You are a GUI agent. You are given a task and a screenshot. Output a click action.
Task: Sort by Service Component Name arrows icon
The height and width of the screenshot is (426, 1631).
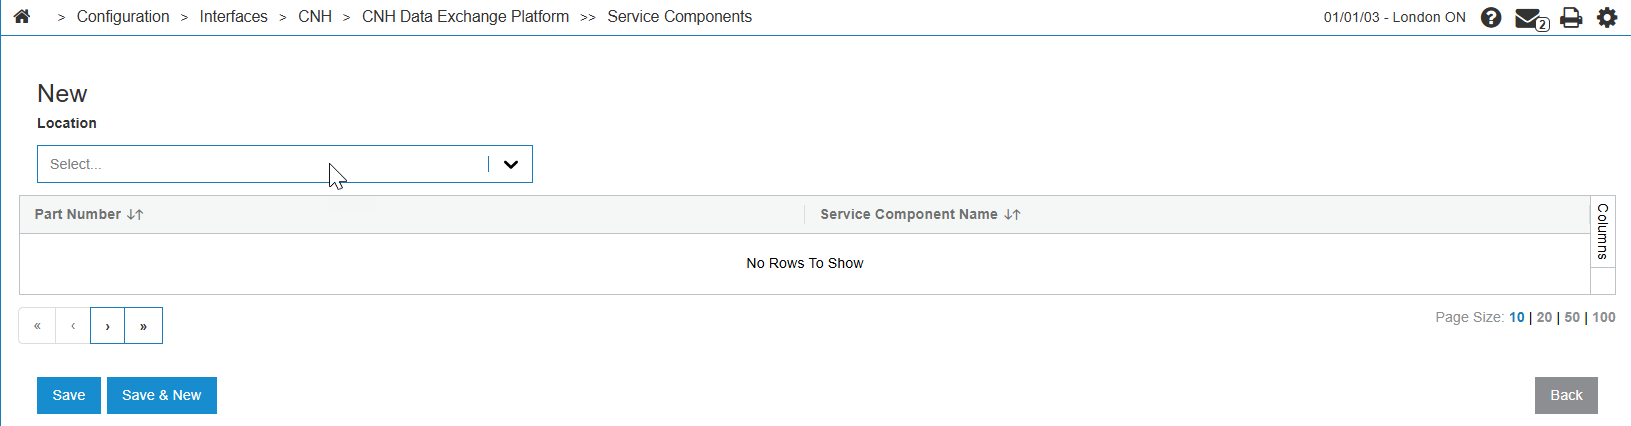[x=1012, y=214]
